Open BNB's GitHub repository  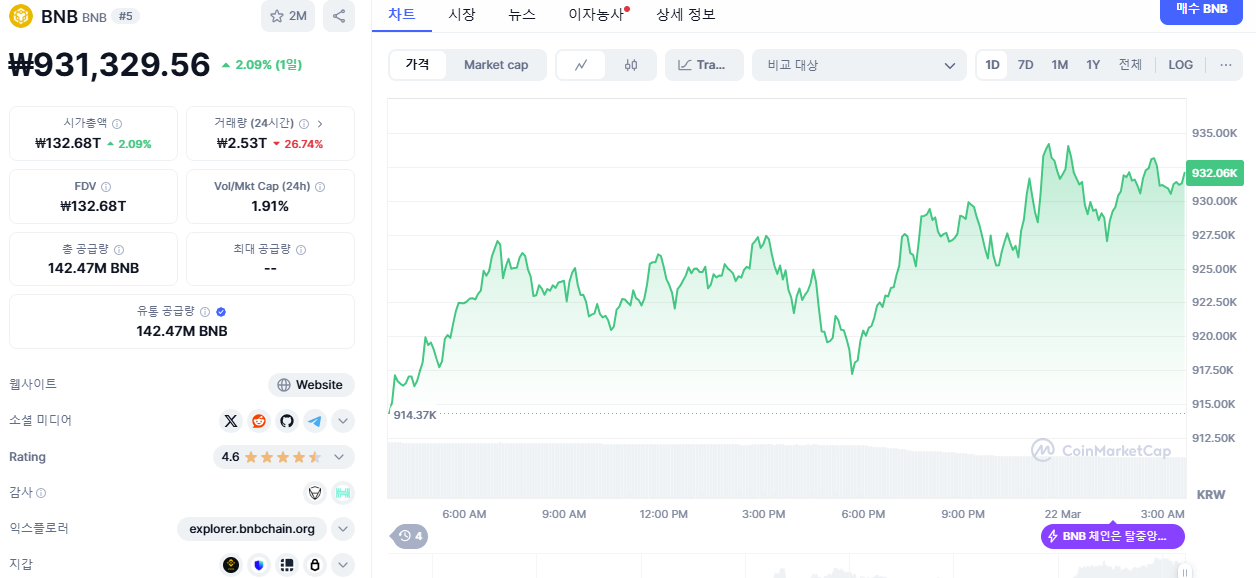click(x=287, y=421)
